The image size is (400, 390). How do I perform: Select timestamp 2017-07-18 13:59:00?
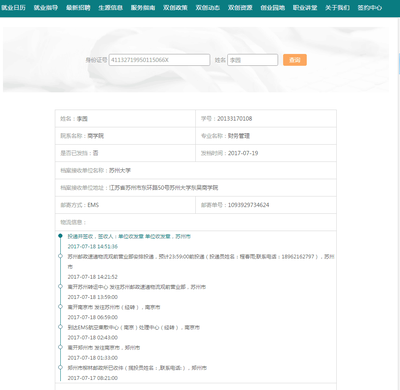click(93, 297)
